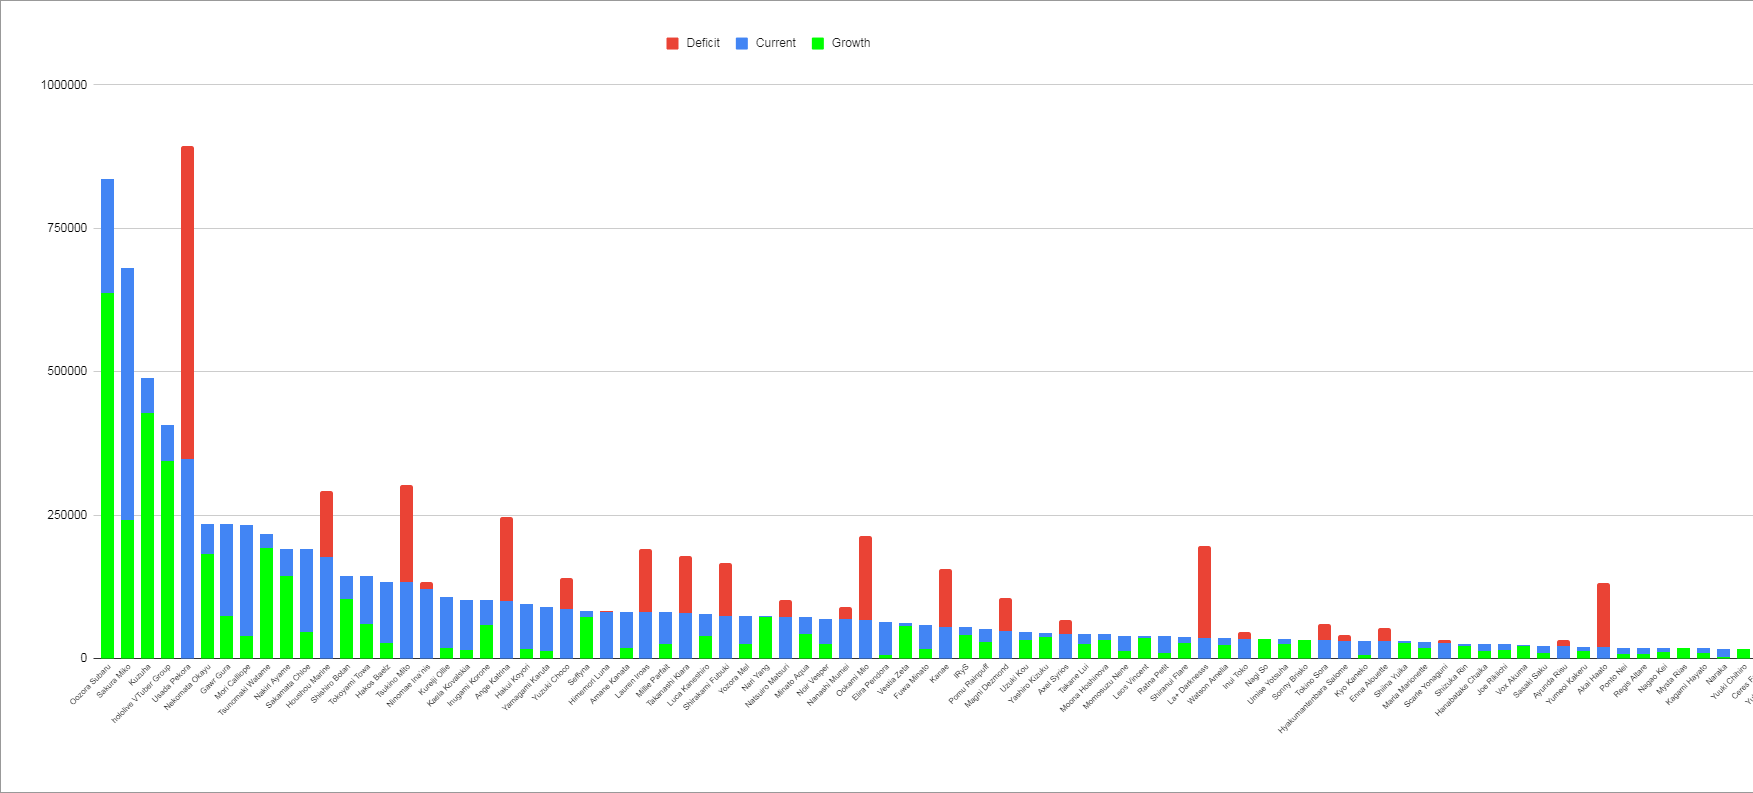Click the Oozora Subaru axis label
The image size is (1753, 793).
tap(90, 684)
